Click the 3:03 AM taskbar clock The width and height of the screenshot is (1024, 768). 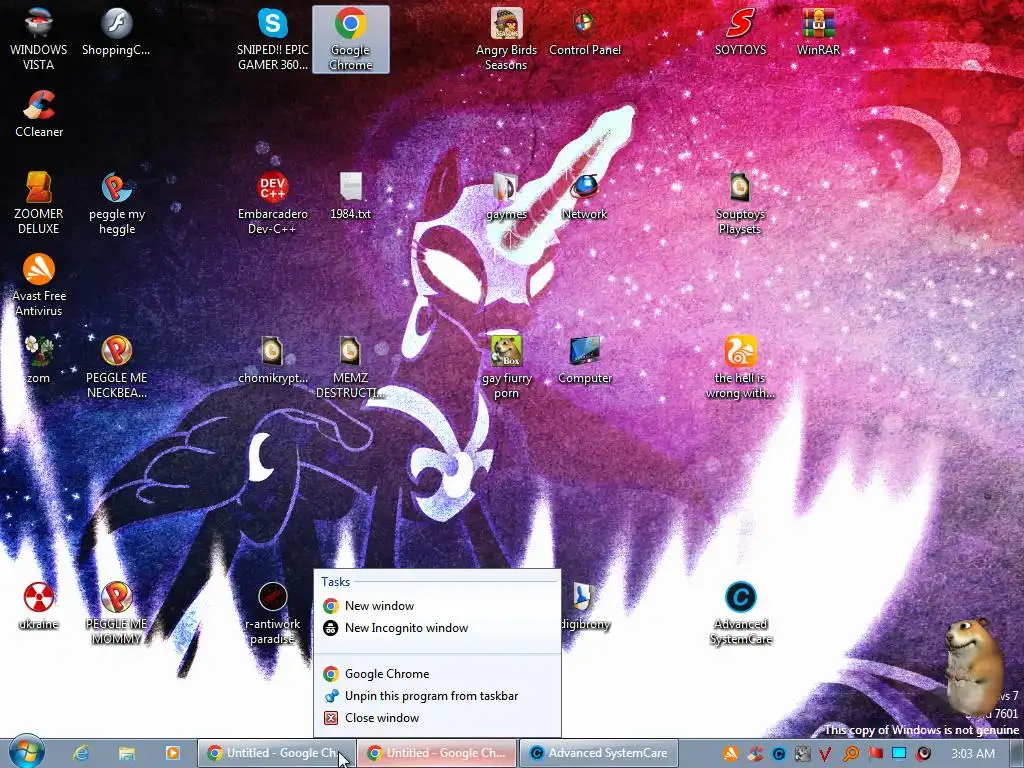(x=973, y=754)
